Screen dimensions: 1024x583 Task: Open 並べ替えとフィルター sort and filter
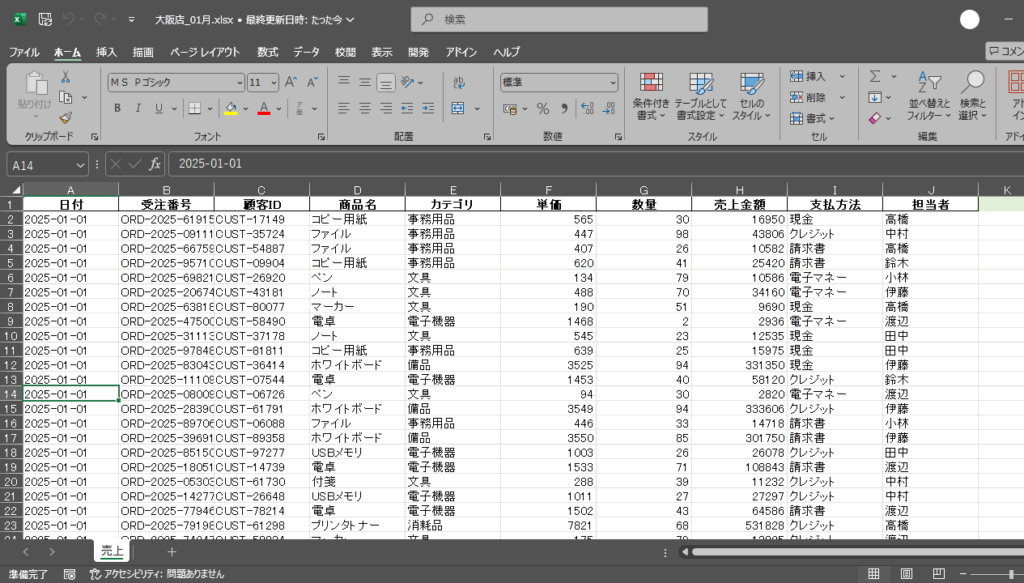(929, 96)
